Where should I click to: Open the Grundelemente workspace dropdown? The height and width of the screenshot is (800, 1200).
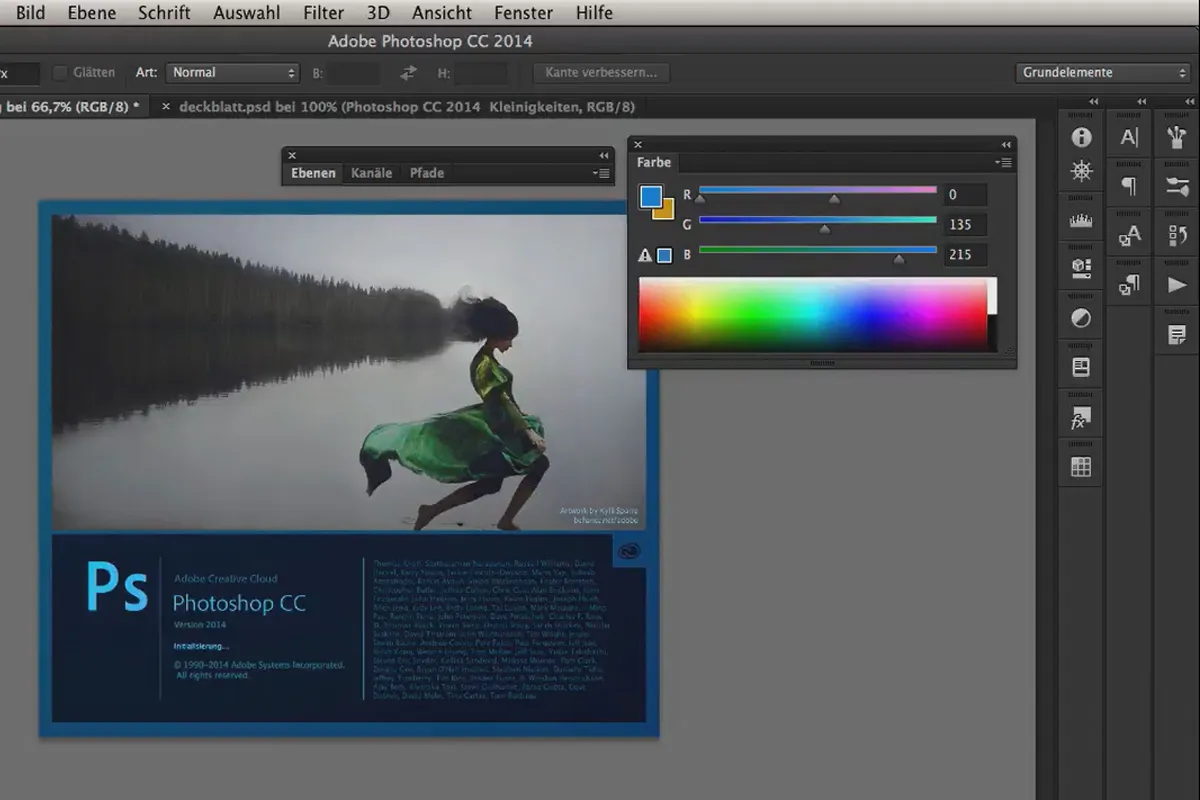point(1102,73)
